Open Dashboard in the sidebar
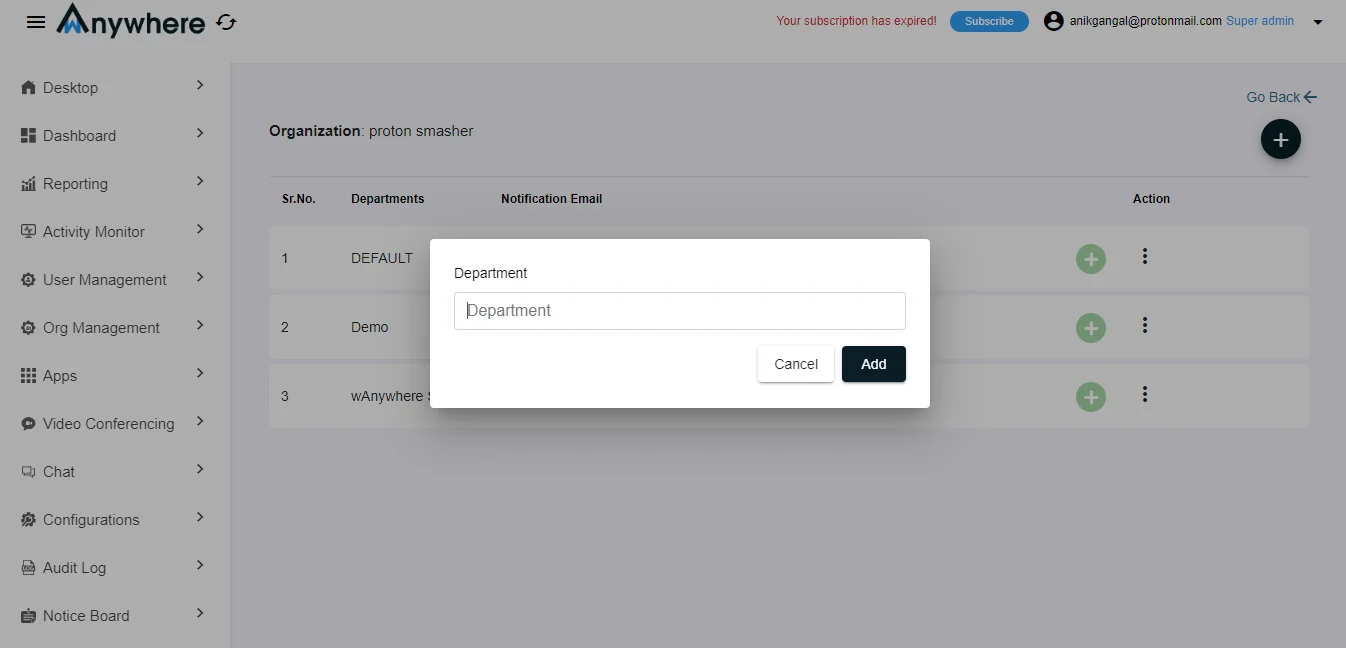Screen dimensions: 1346x648 (79, 136)
